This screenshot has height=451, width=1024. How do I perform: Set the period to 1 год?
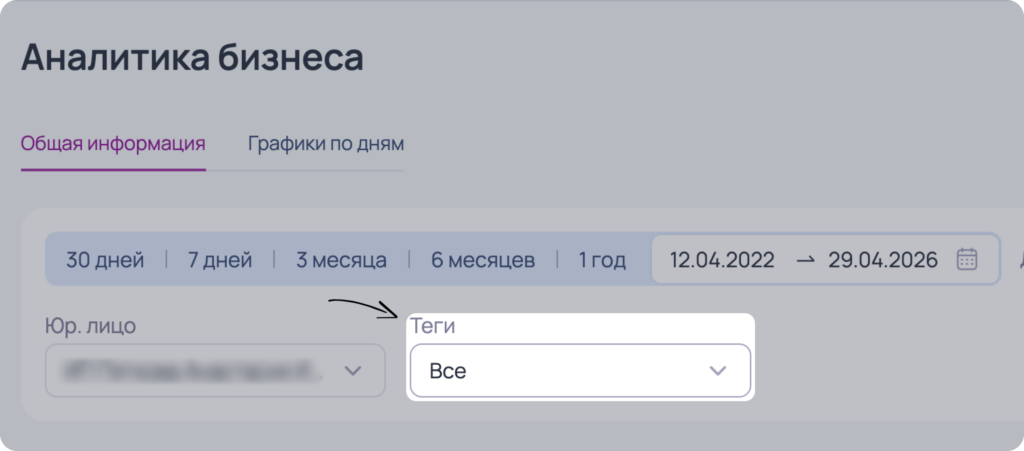click(602, 260)
